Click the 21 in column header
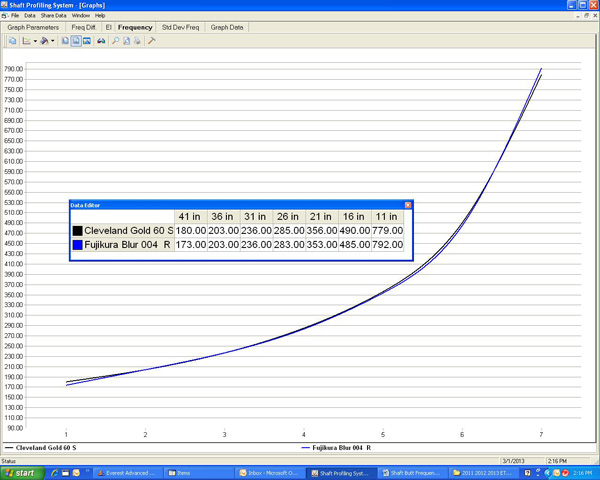The image size is (600, 480). 321,217
